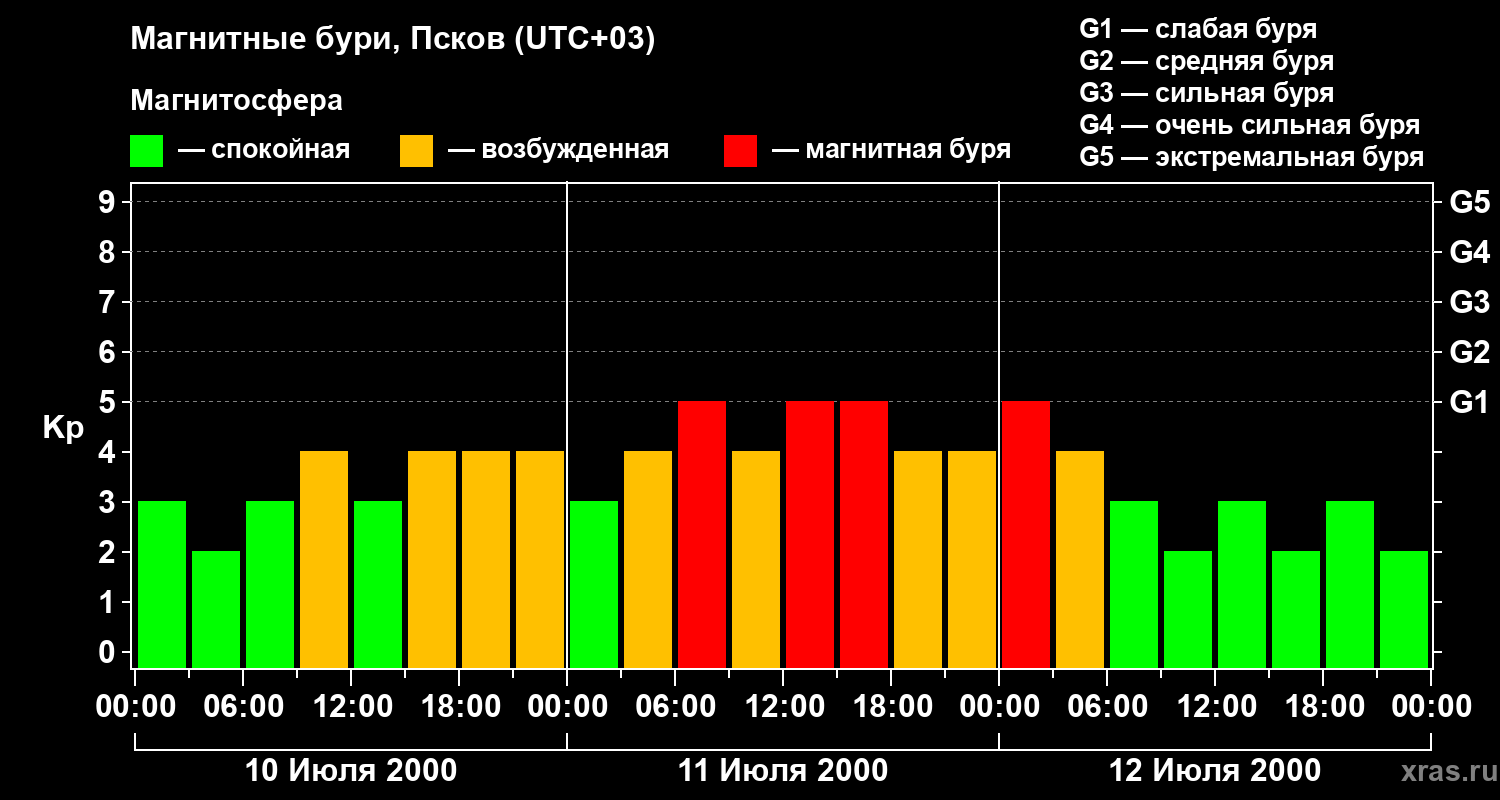The image size is (1500, 800).
Task: Click the 'G2 — средняя буря' text
Action: coord(1207,61)
